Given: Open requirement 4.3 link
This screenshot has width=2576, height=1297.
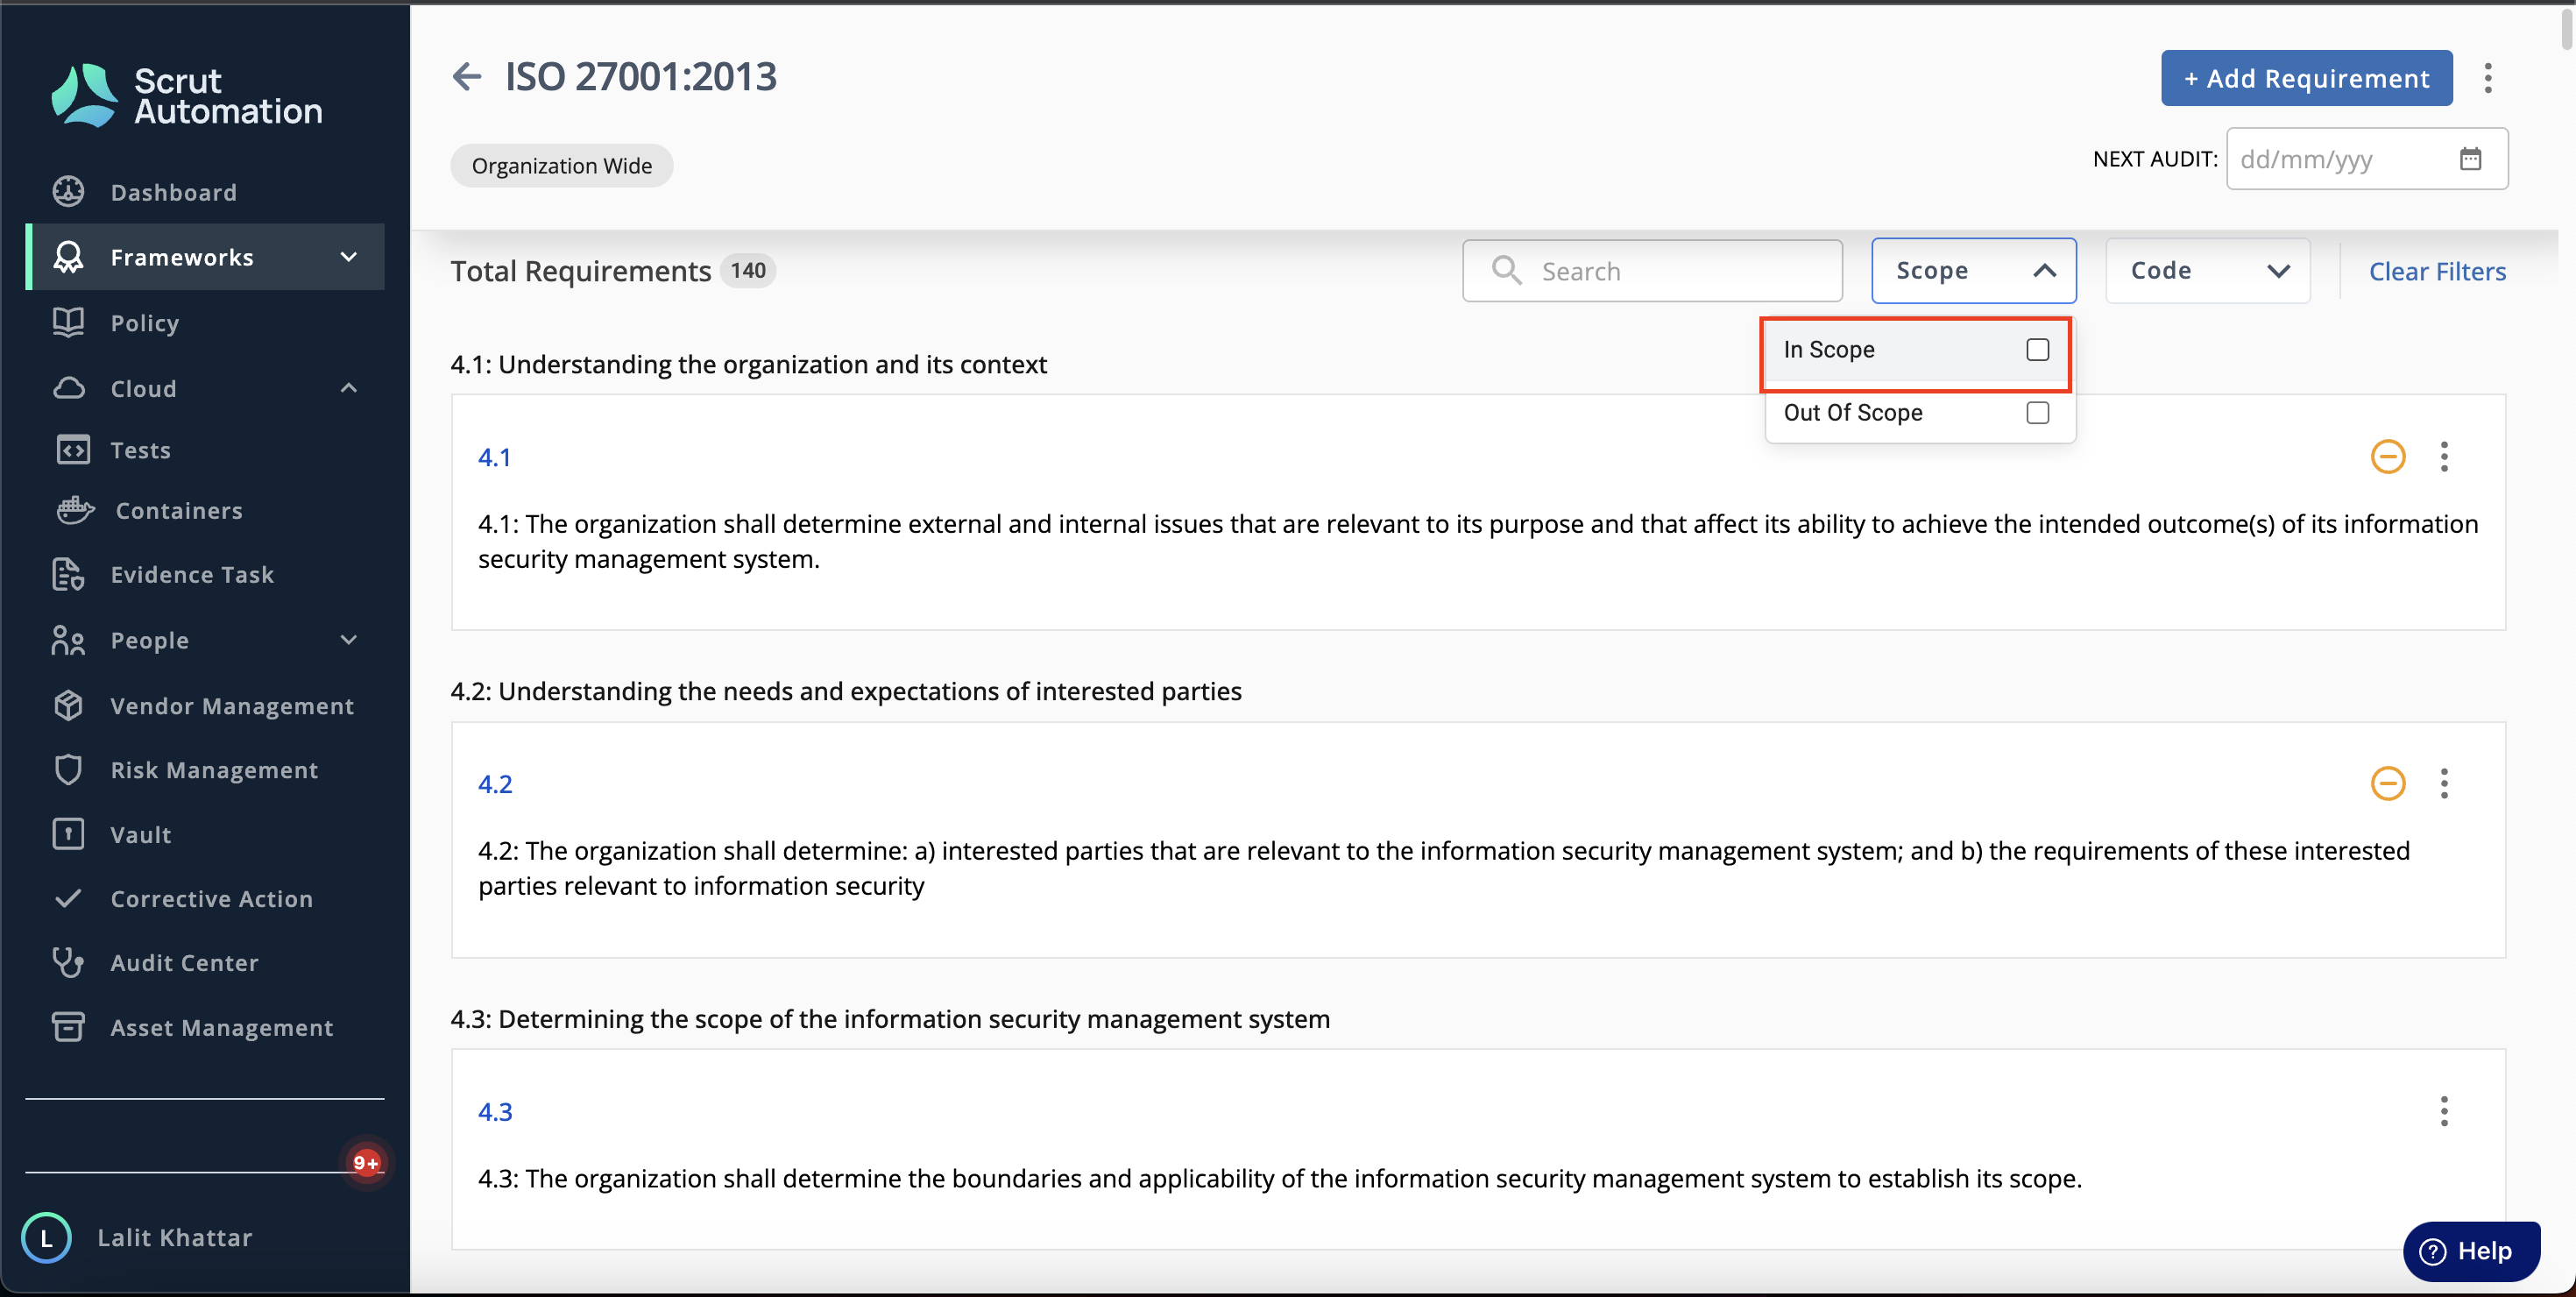Looking at the screenshot, I should point(494,1111).
